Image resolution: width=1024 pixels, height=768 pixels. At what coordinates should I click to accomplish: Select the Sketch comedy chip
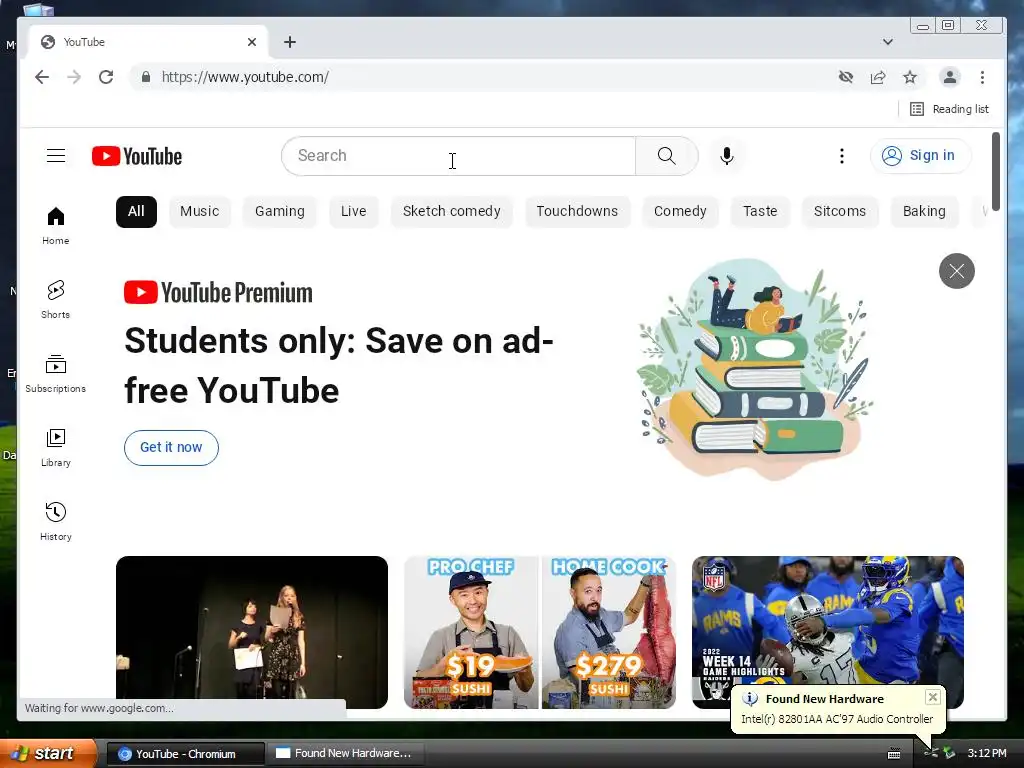451,212
